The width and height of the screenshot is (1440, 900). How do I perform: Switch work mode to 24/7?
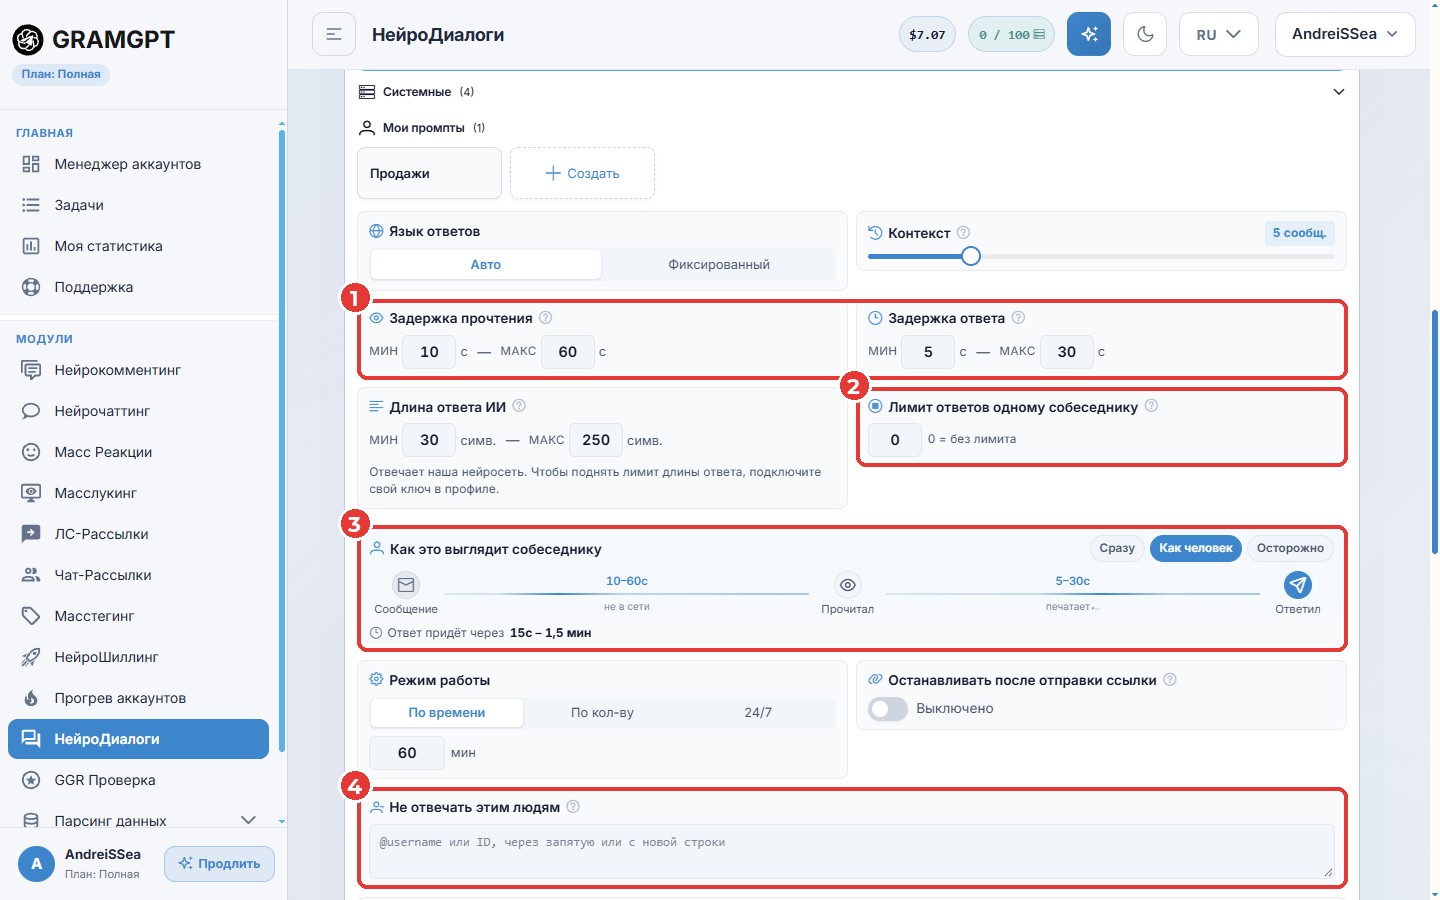(758, 713)
